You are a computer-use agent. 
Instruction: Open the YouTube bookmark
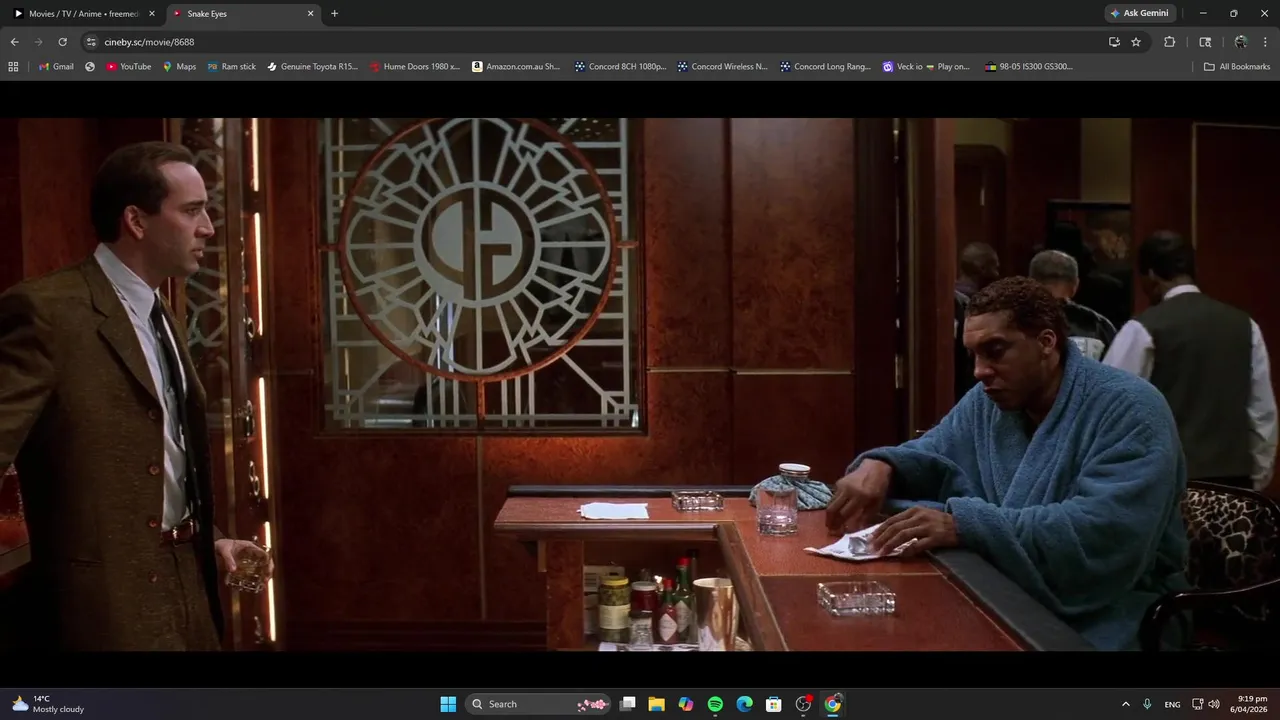click(128, 67)
